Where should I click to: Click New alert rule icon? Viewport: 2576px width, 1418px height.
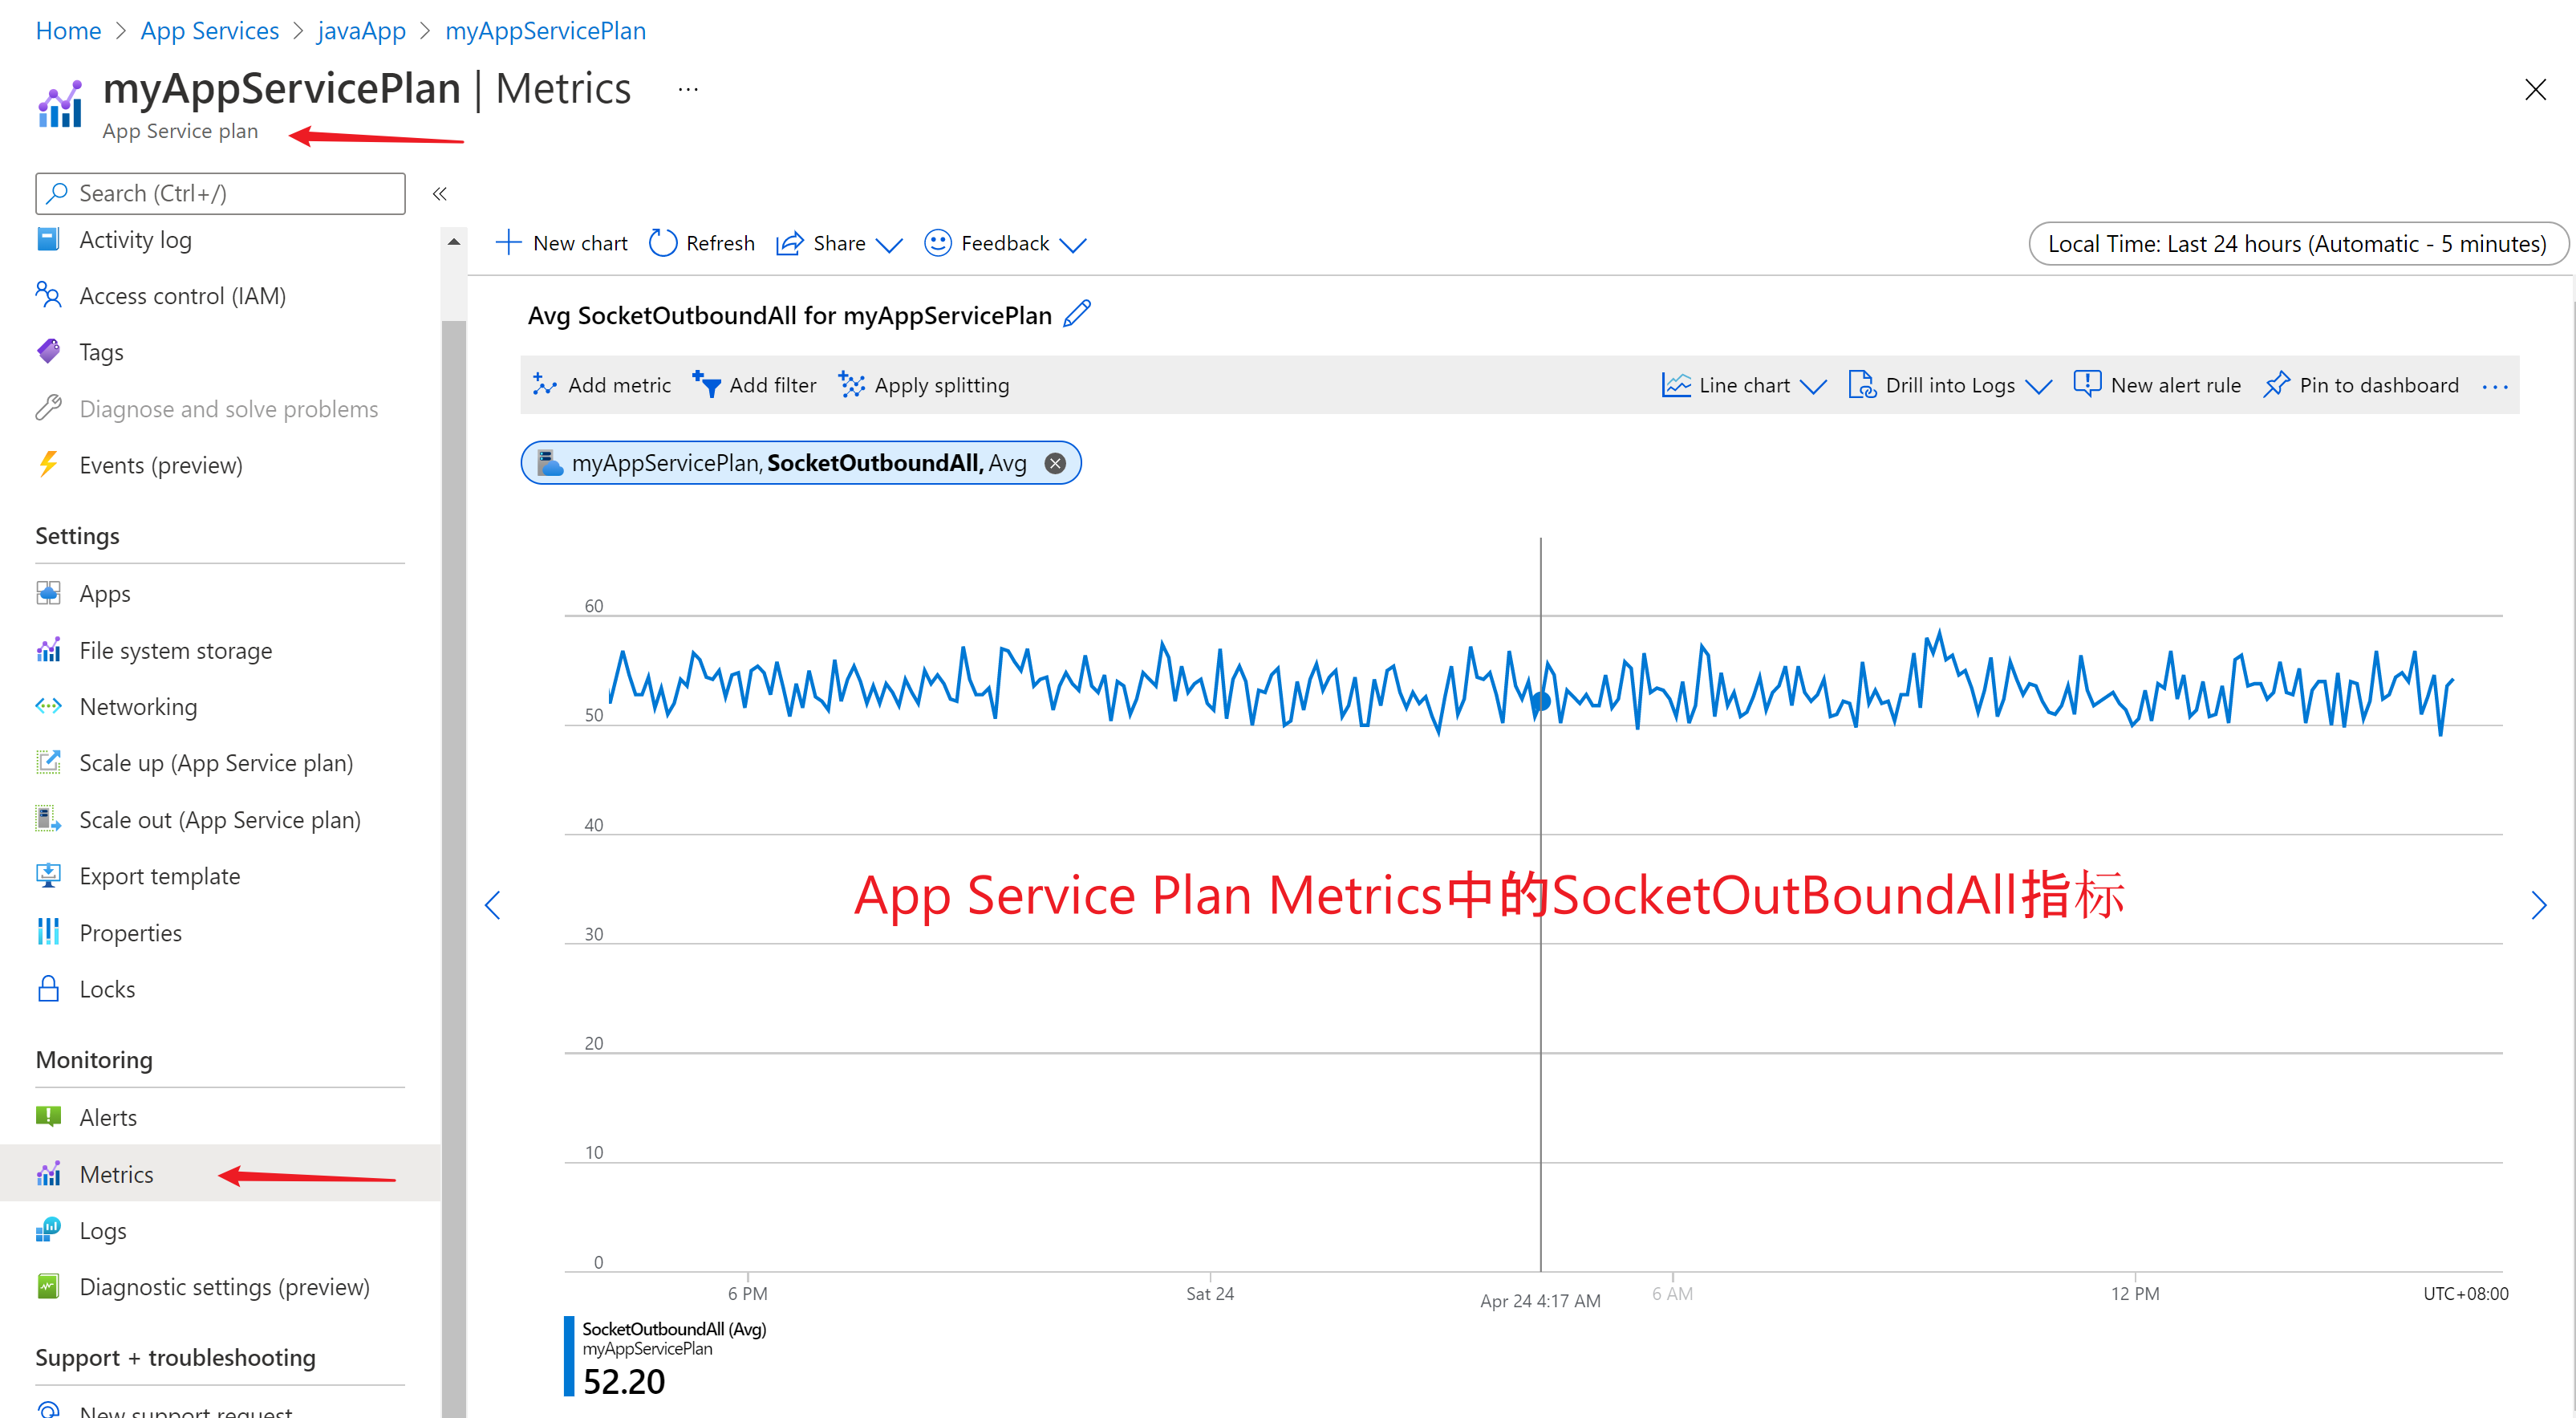[2087, 385]
